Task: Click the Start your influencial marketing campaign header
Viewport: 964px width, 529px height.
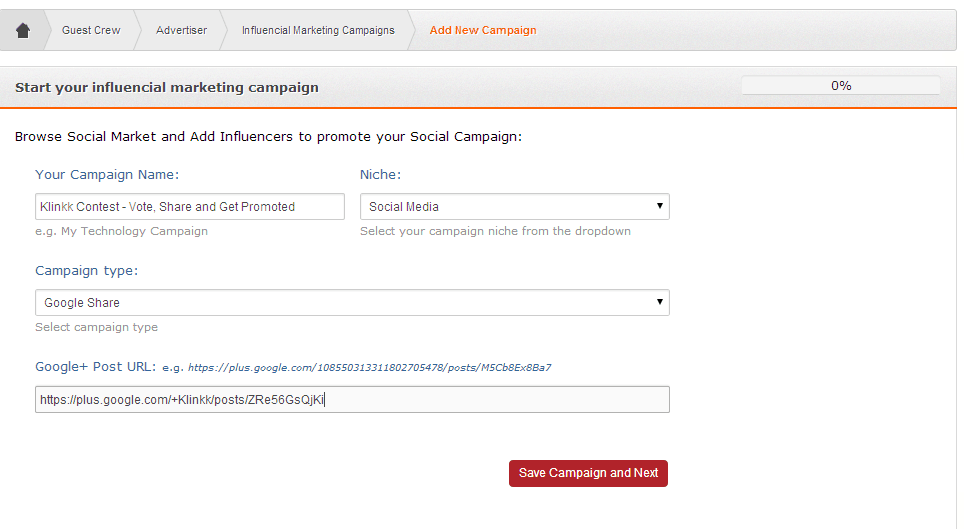Action: pyautogui.click(x=167, y=87)
